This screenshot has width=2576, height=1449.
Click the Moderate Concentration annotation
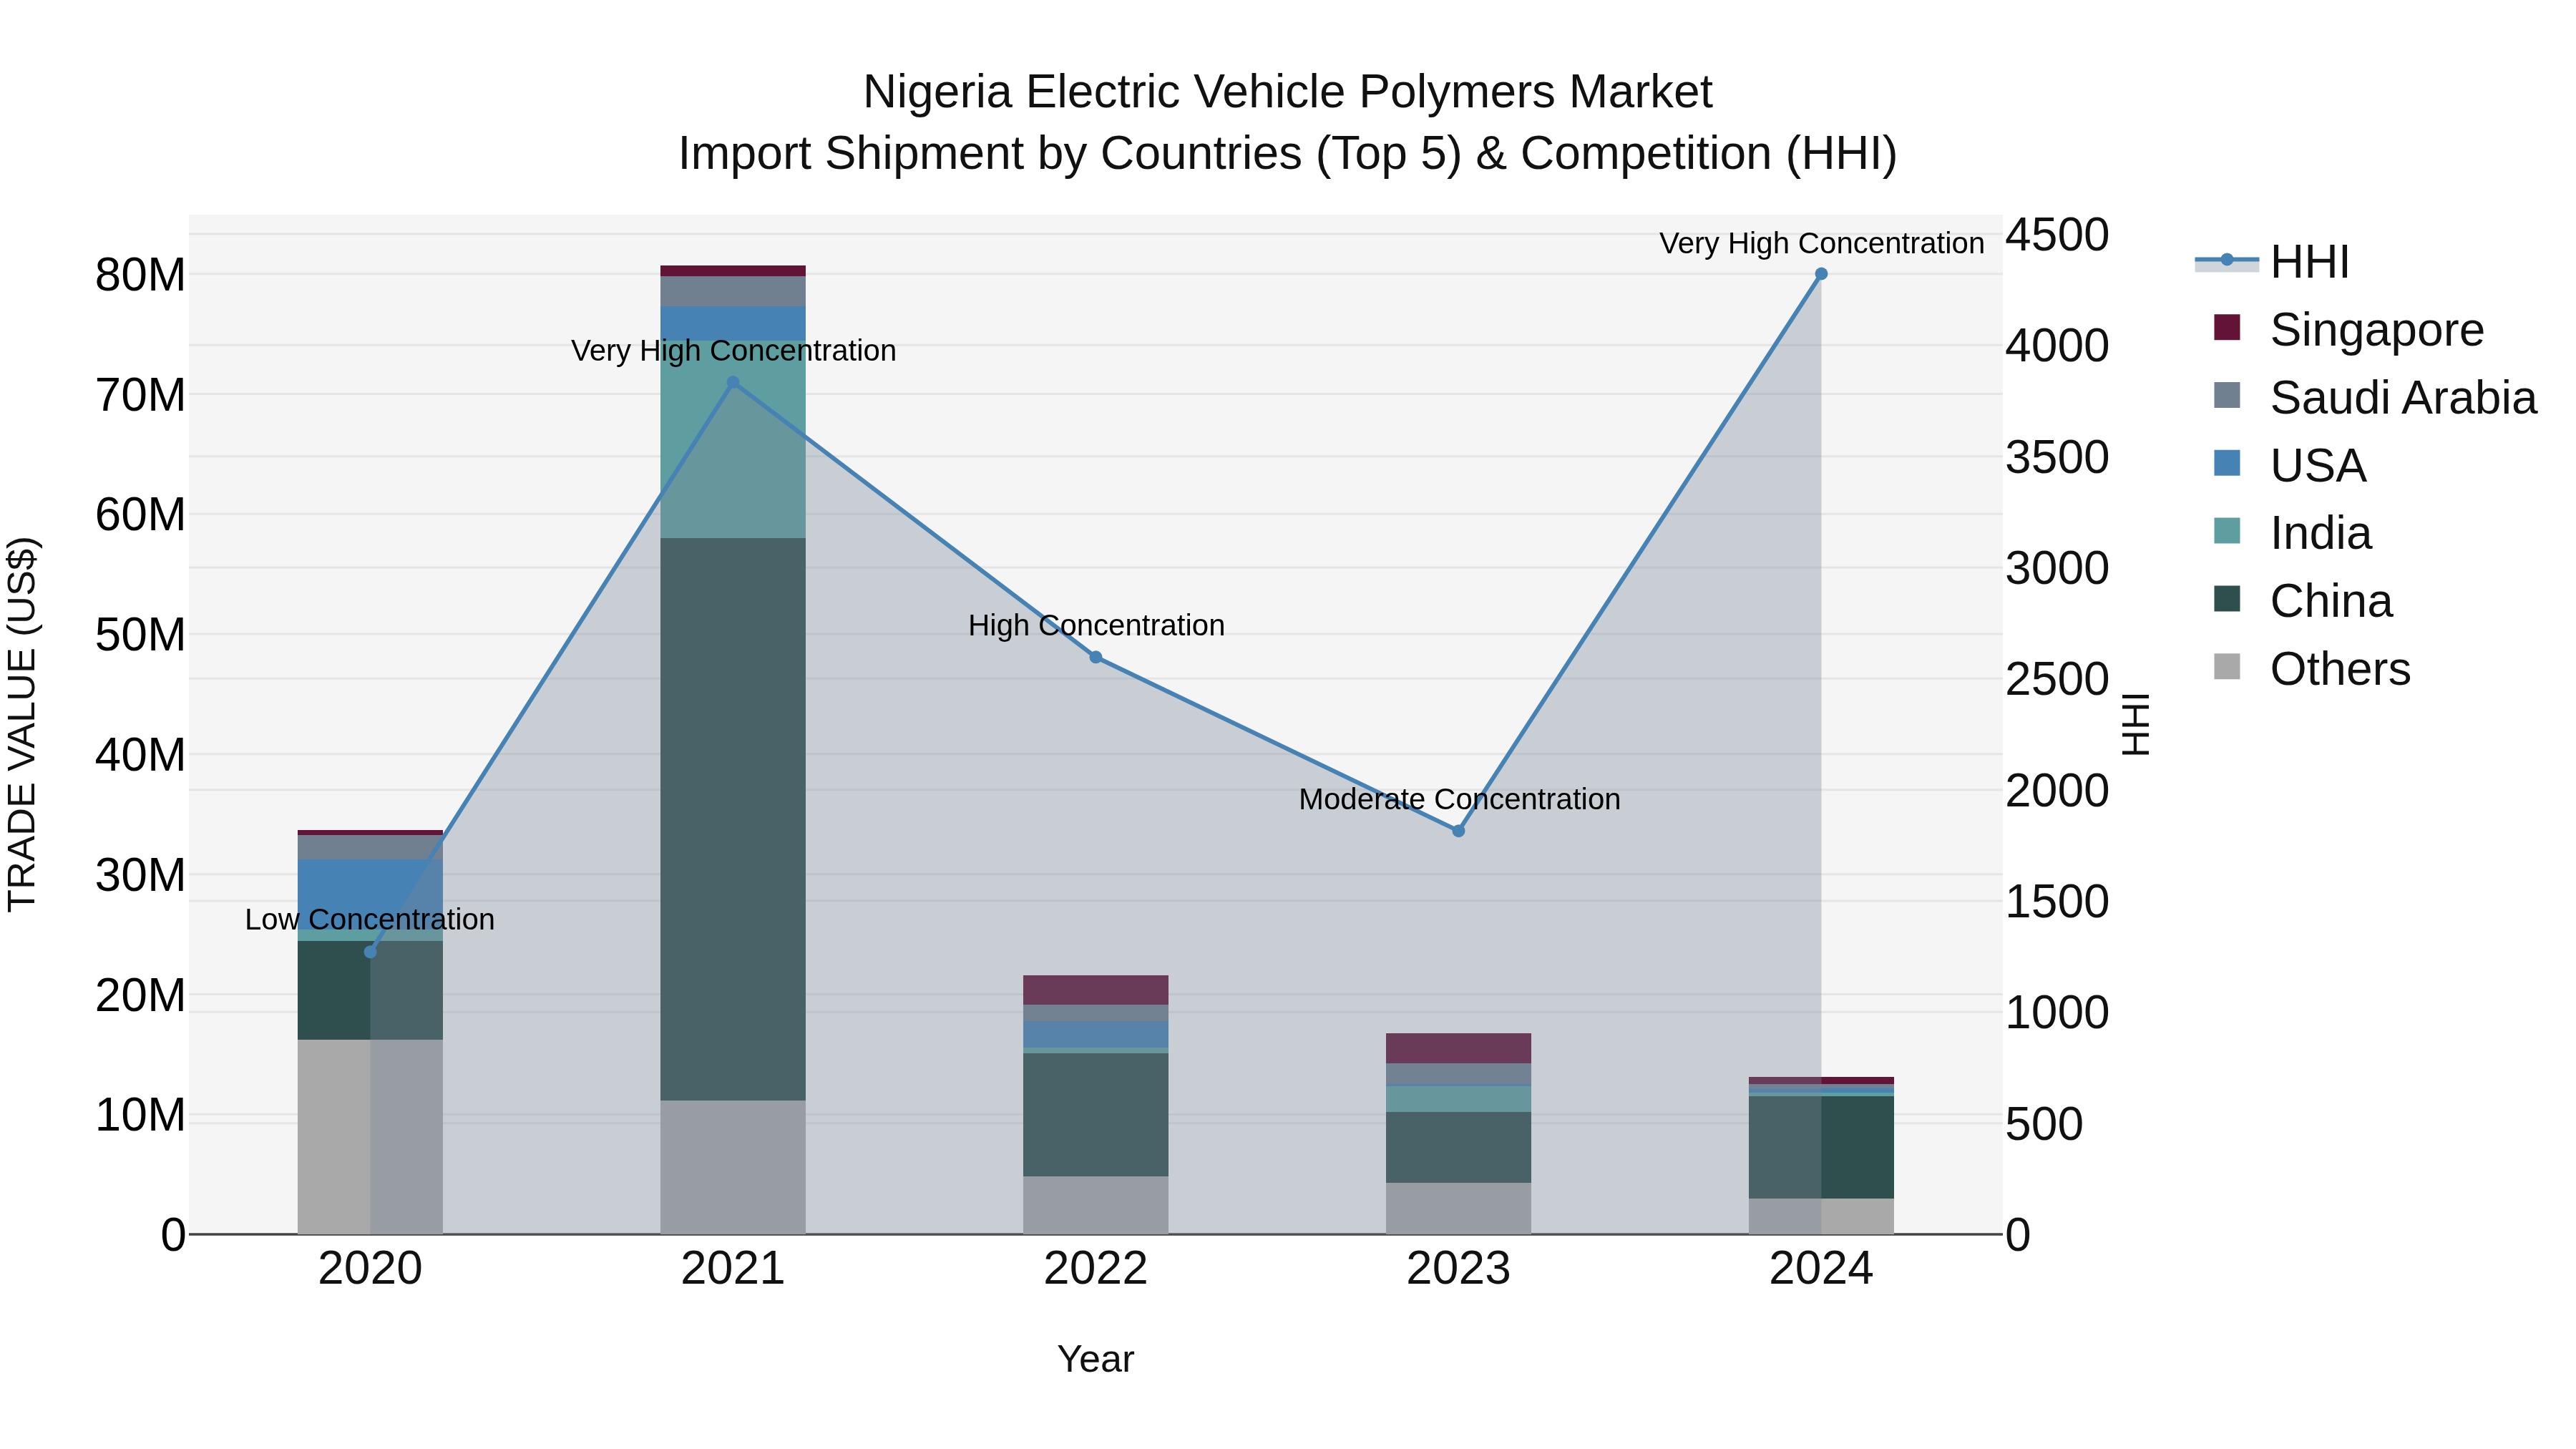pos(1459,800)
